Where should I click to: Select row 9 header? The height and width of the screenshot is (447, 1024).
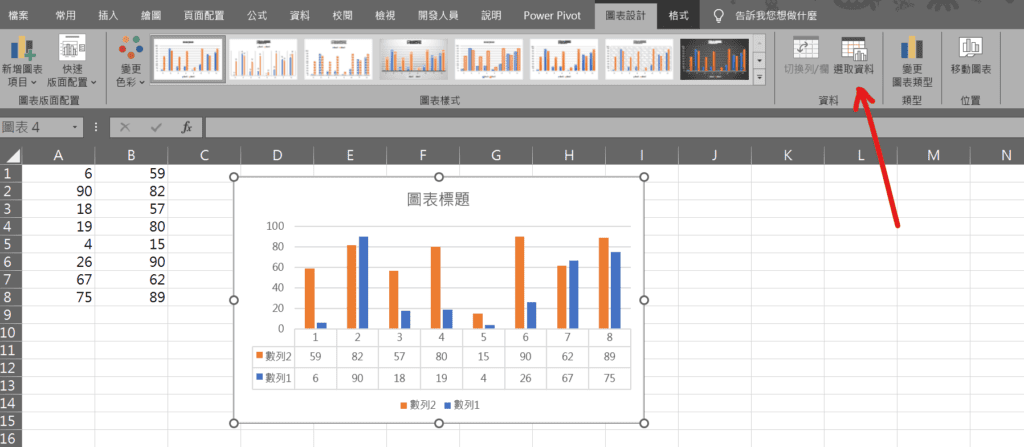tap(11, 315)
